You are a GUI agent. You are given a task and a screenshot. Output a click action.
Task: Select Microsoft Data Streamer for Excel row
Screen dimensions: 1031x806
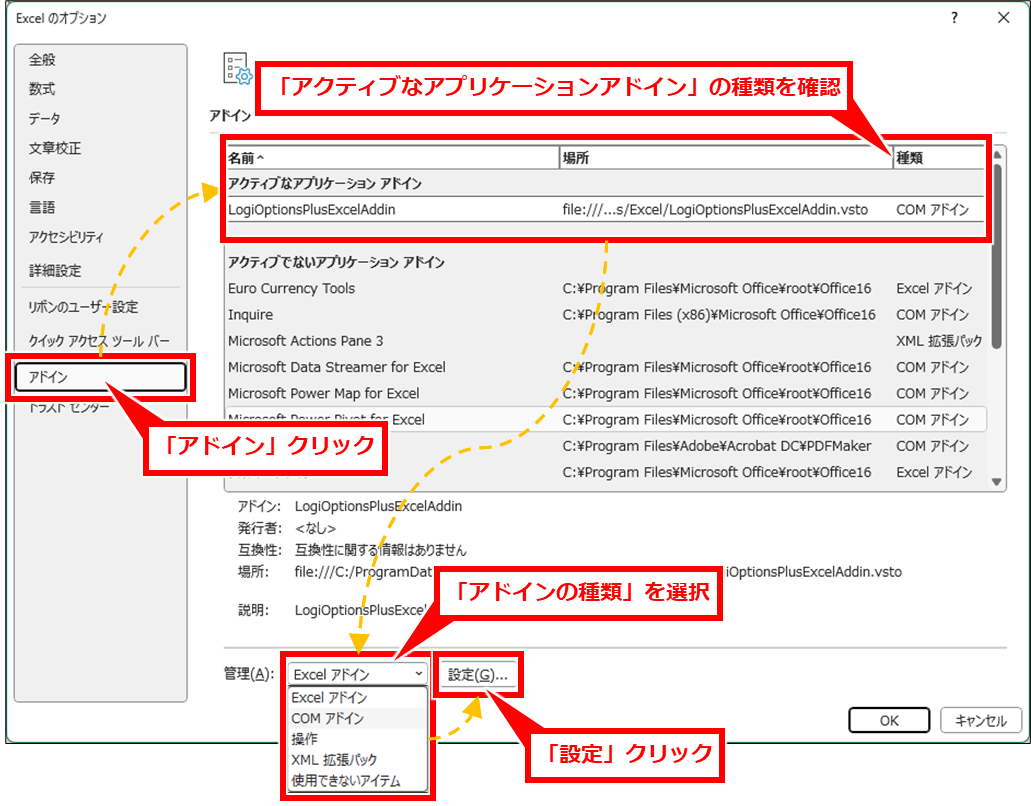pos(337,367)
